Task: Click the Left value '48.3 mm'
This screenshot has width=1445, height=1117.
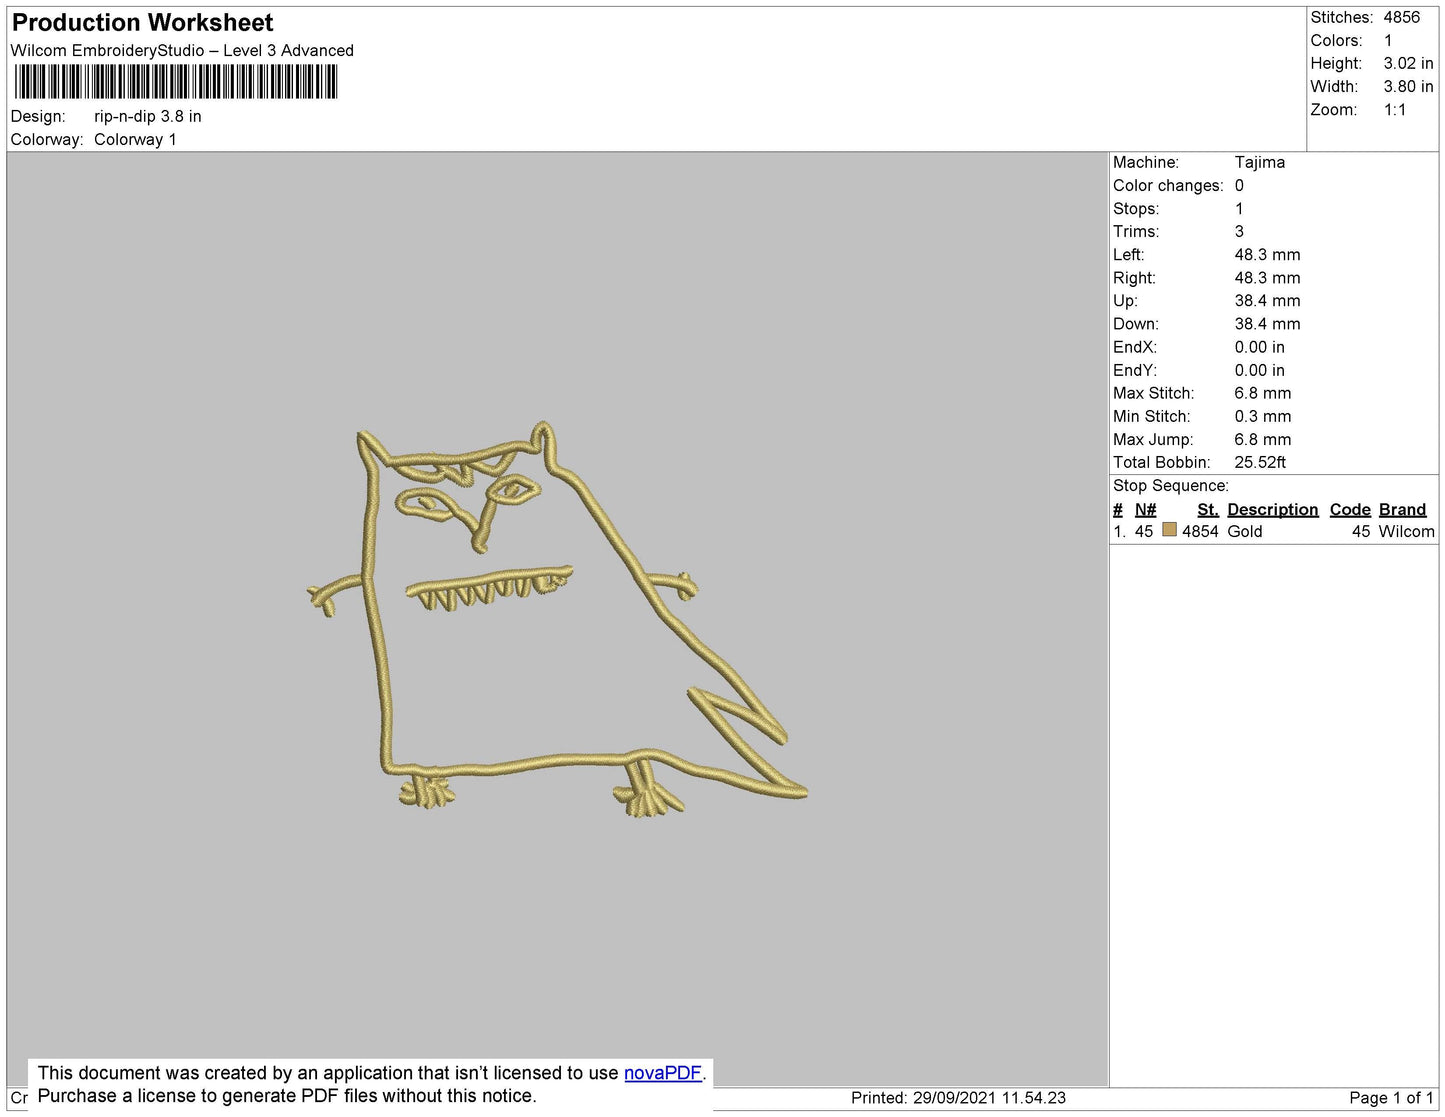Action: (x=1267, y=254)
